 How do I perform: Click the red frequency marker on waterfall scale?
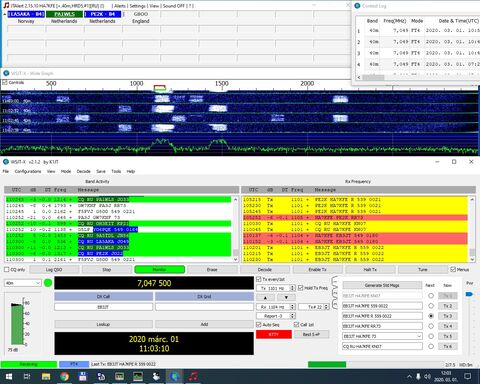[x=160, y=87]
